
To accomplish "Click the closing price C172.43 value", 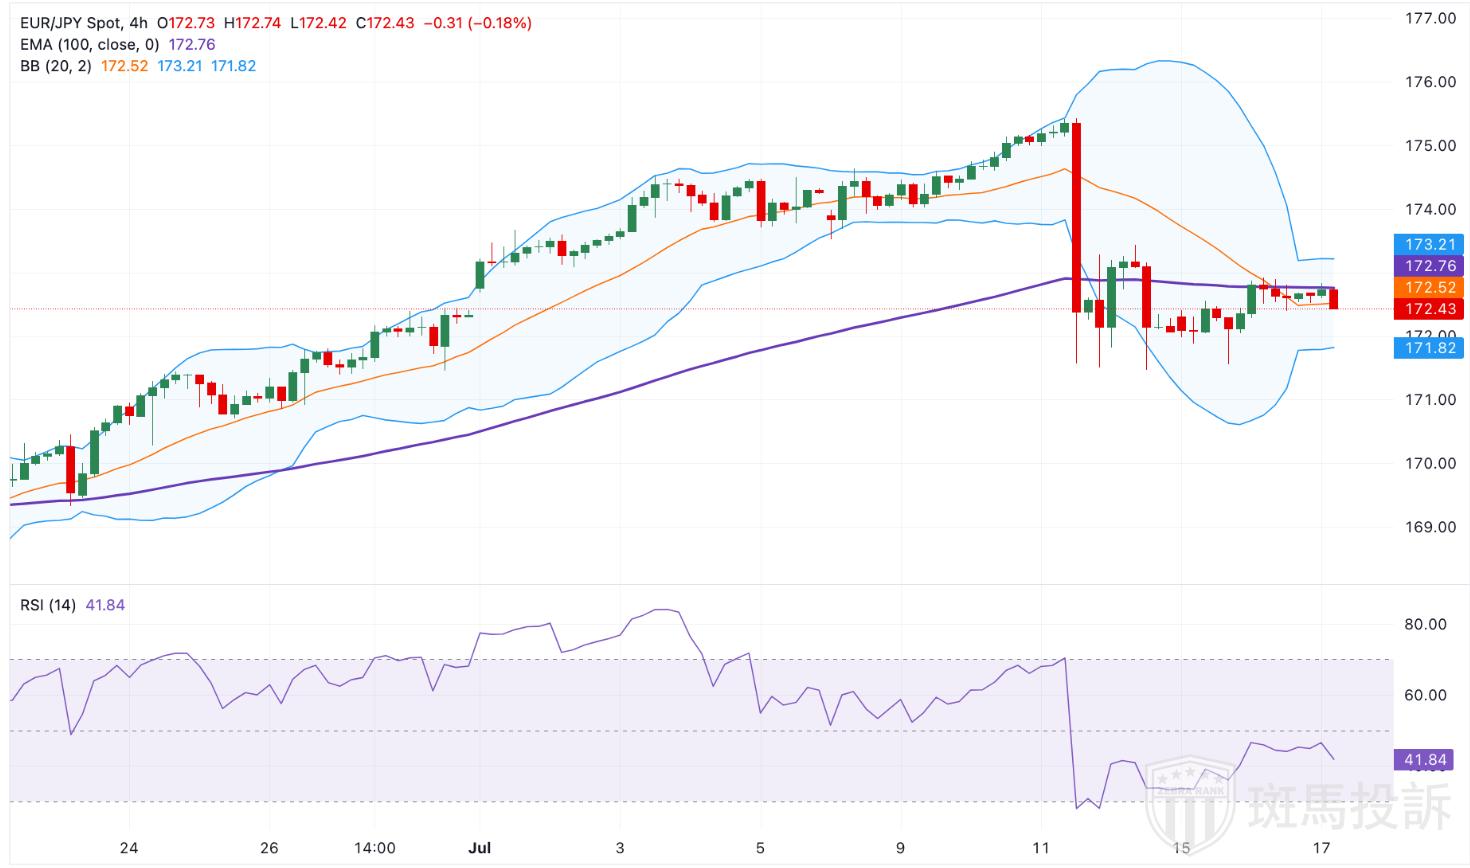I will [385, 23].
